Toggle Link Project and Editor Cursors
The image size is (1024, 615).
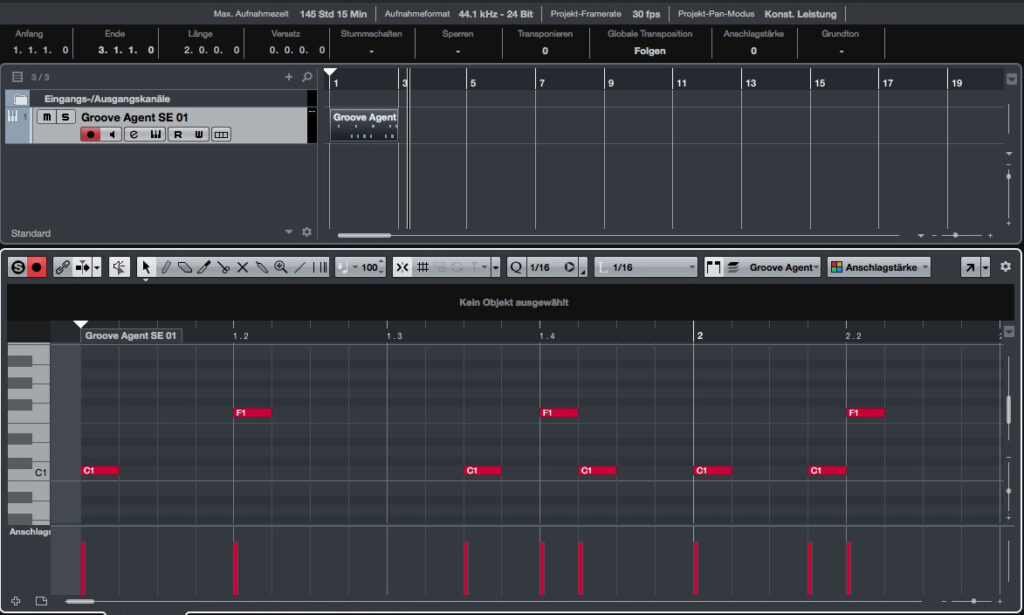point(63,267)
